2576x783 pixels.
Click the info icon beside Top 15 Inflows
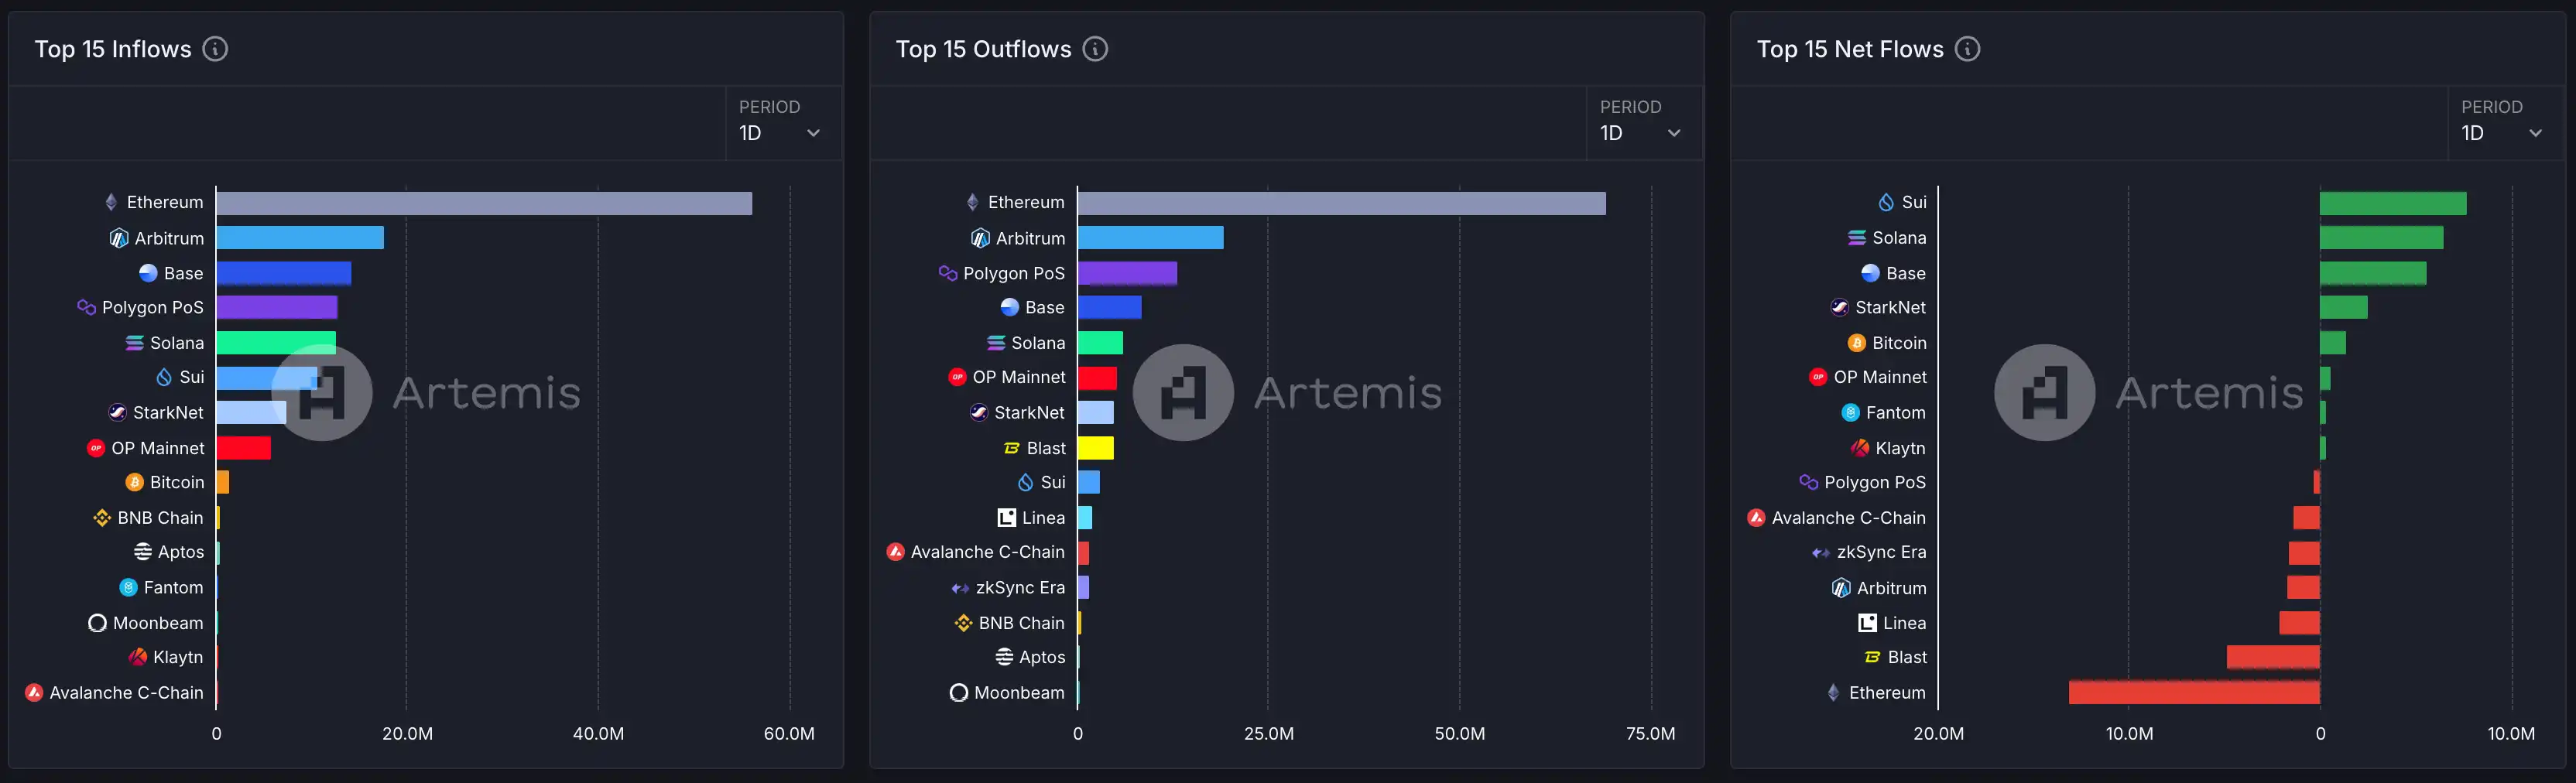[x=215, y=49]
